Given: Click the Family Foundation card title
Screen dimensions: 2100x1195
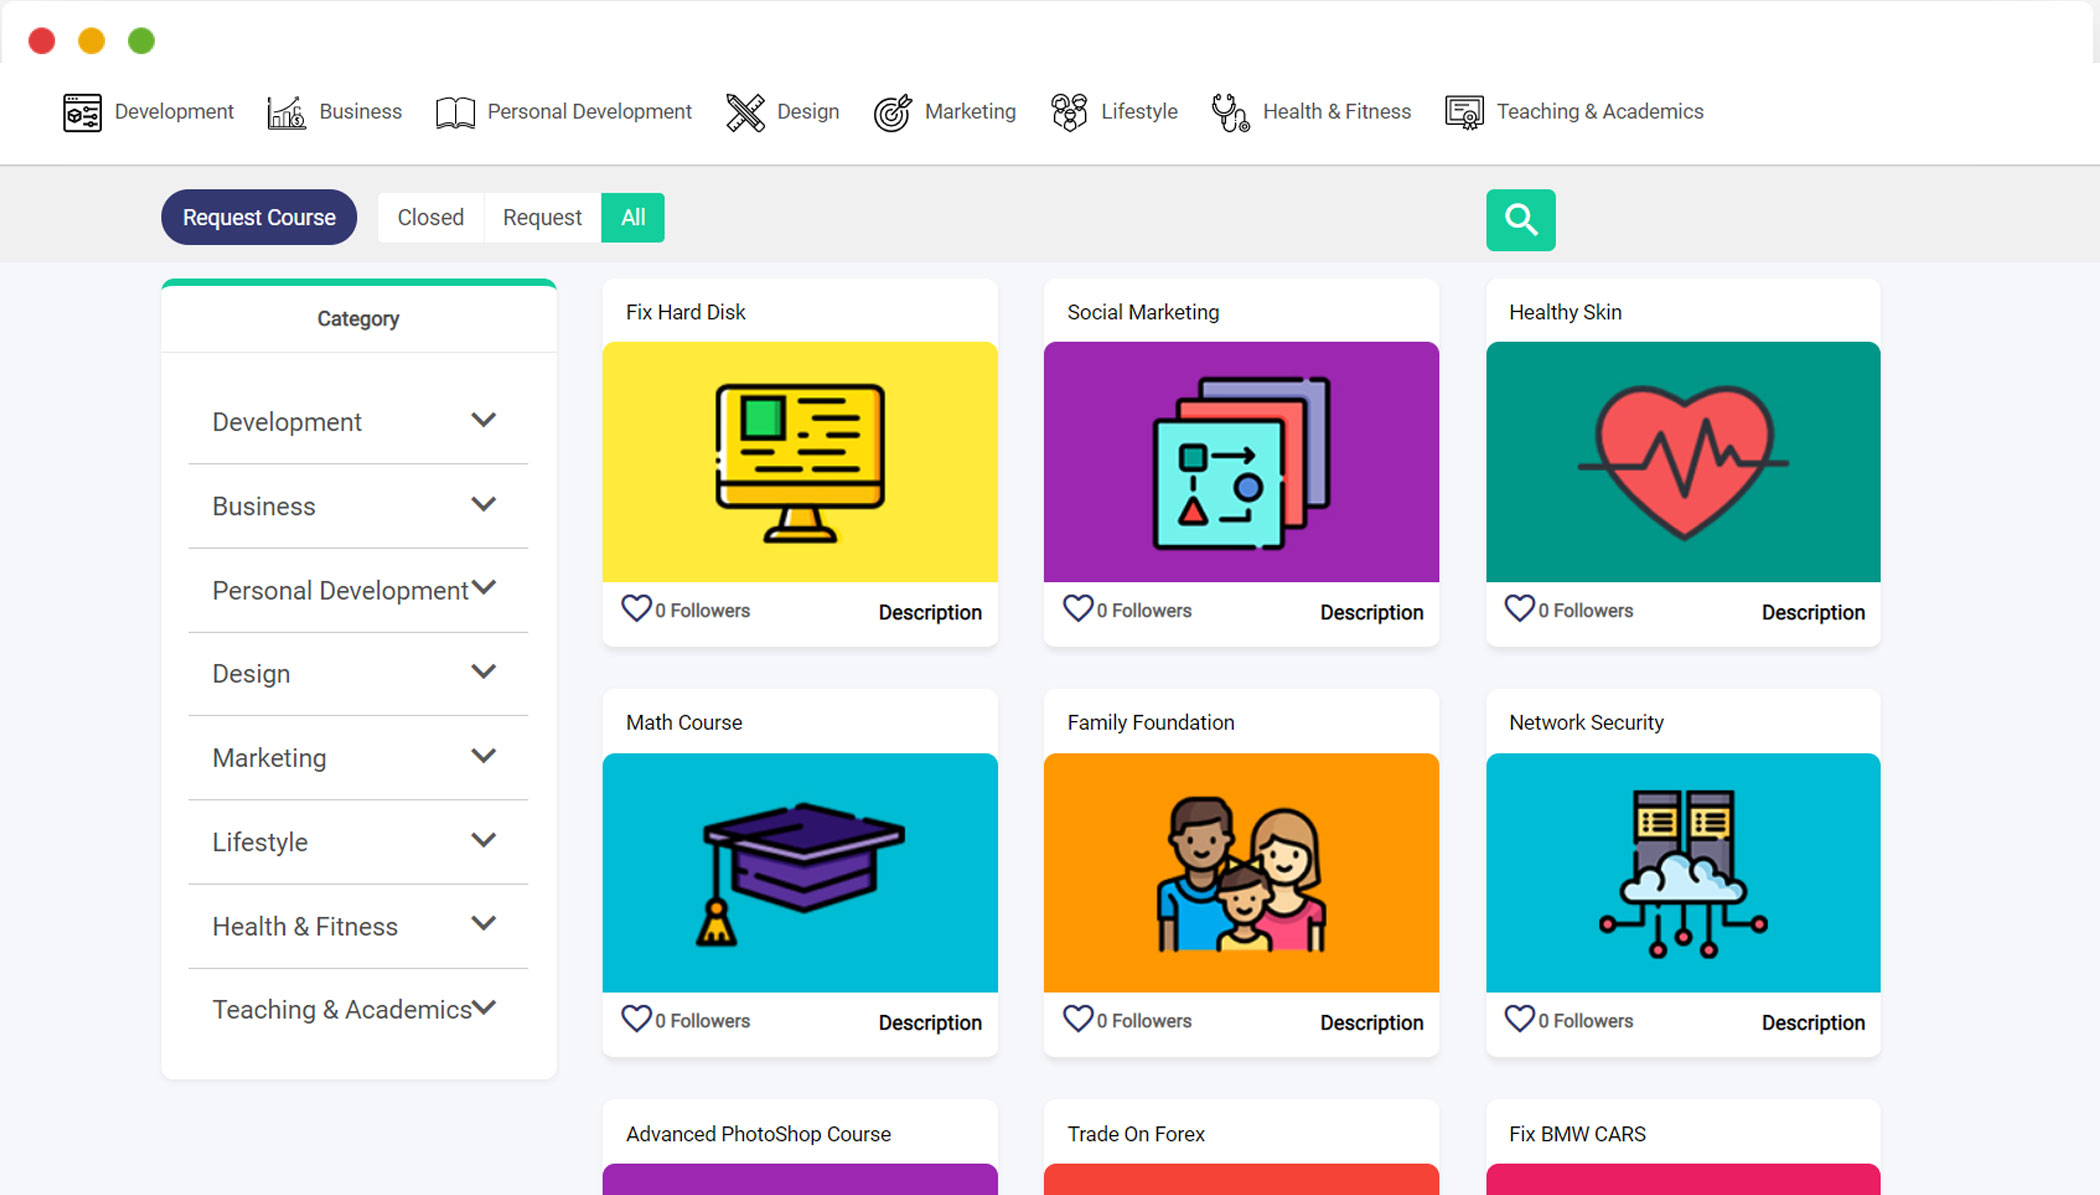Looking at the screenshot, I should 1150,722.
